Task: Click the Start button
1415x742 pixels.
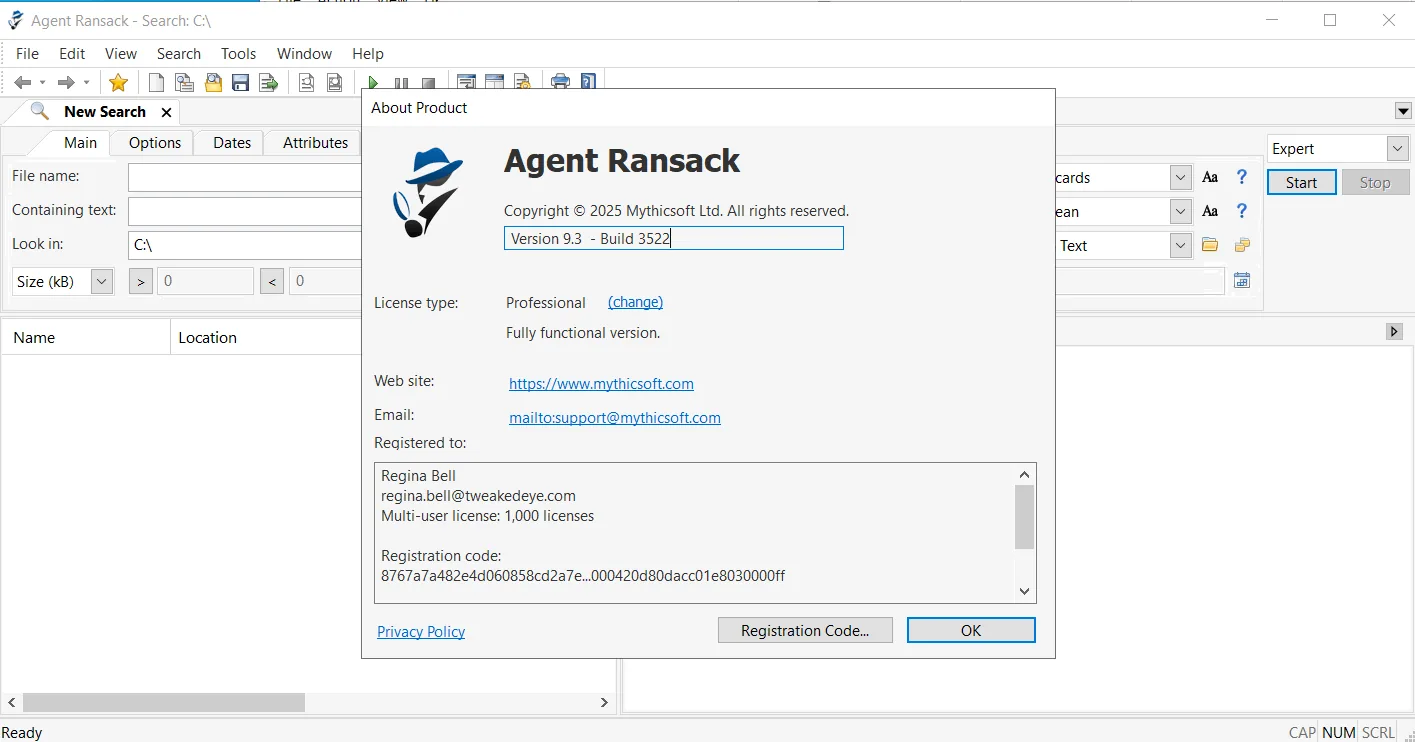Action: point(1302,182)
